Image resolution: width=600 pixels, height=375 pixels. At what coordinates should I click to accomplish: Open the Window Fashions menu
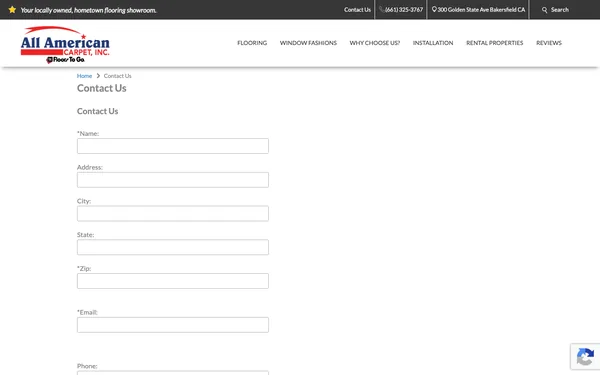point(308,43)
